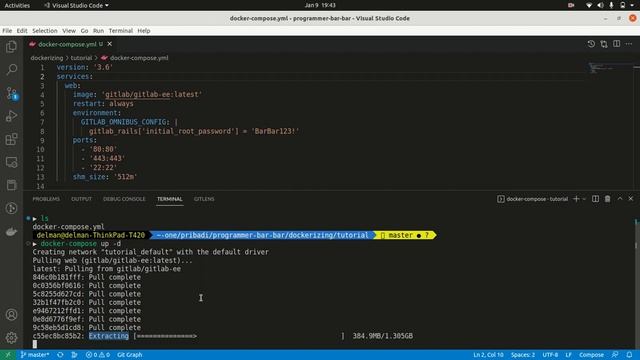Image resolution: width=640 pixels, height=360 pixels.
Task: Open Git Graph from status bar
Action: (130, 355)
